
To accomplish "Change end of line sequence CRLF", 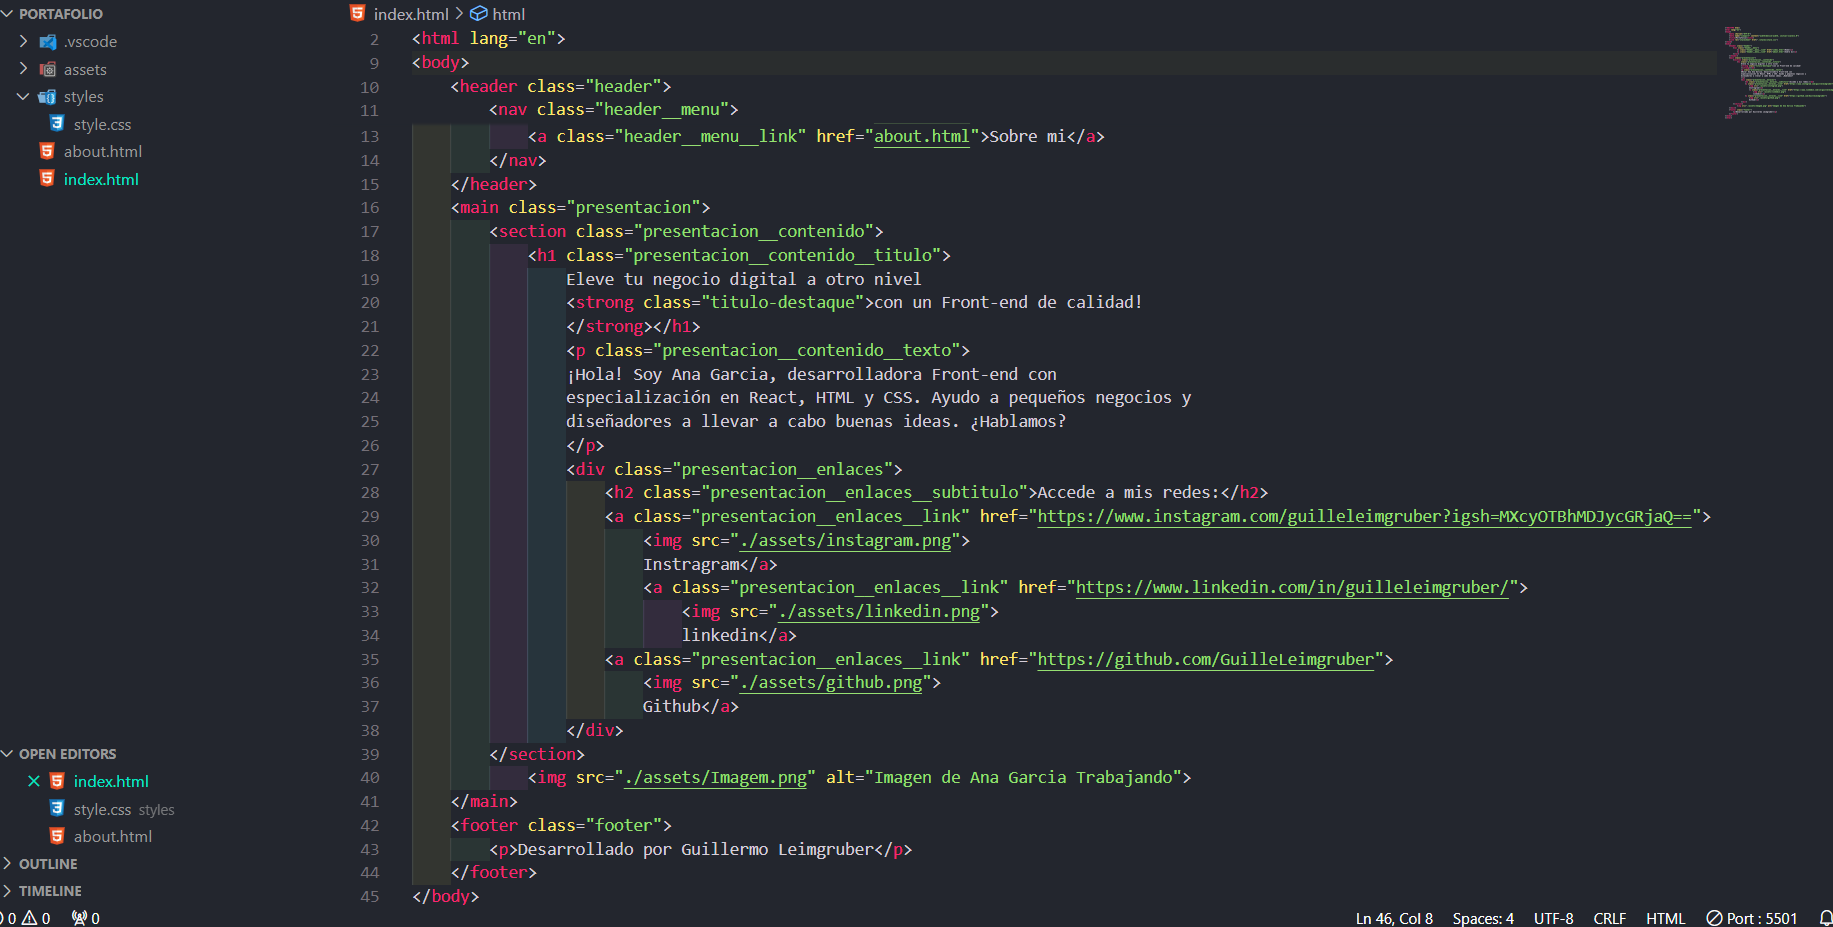I will pos(1609,918).
